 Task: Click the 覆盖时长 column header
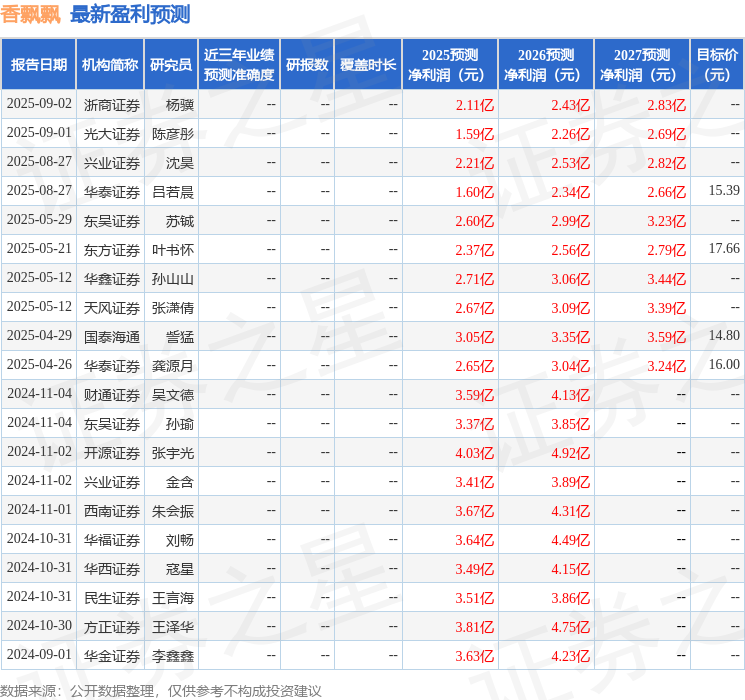tap(368, 65)
